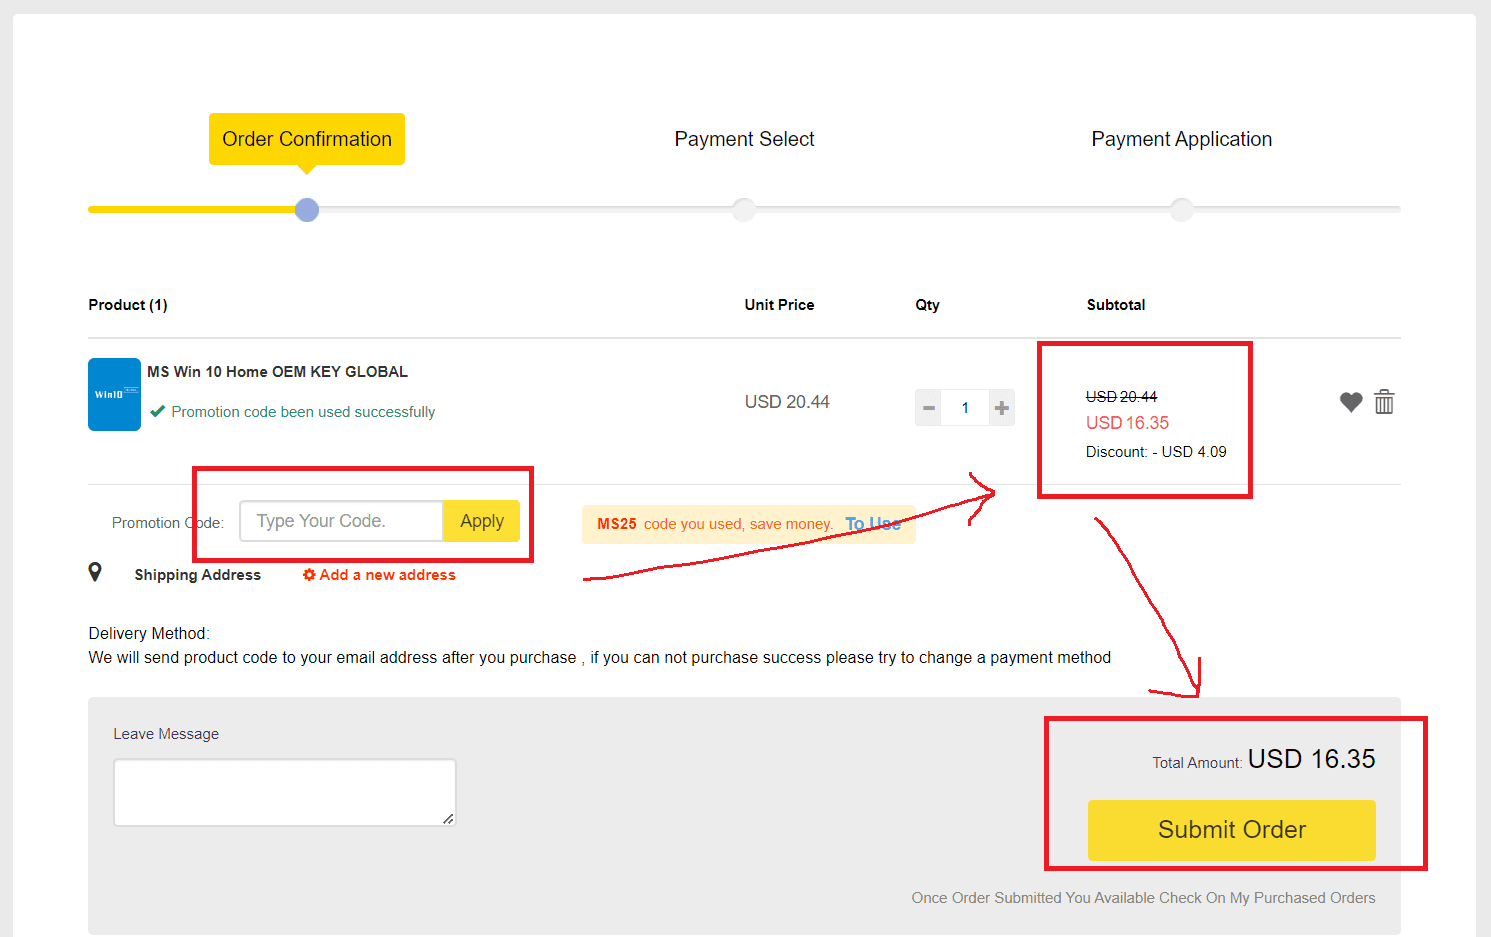
Task: Click the shipping address location pin icon
Action: pos(95,572)
